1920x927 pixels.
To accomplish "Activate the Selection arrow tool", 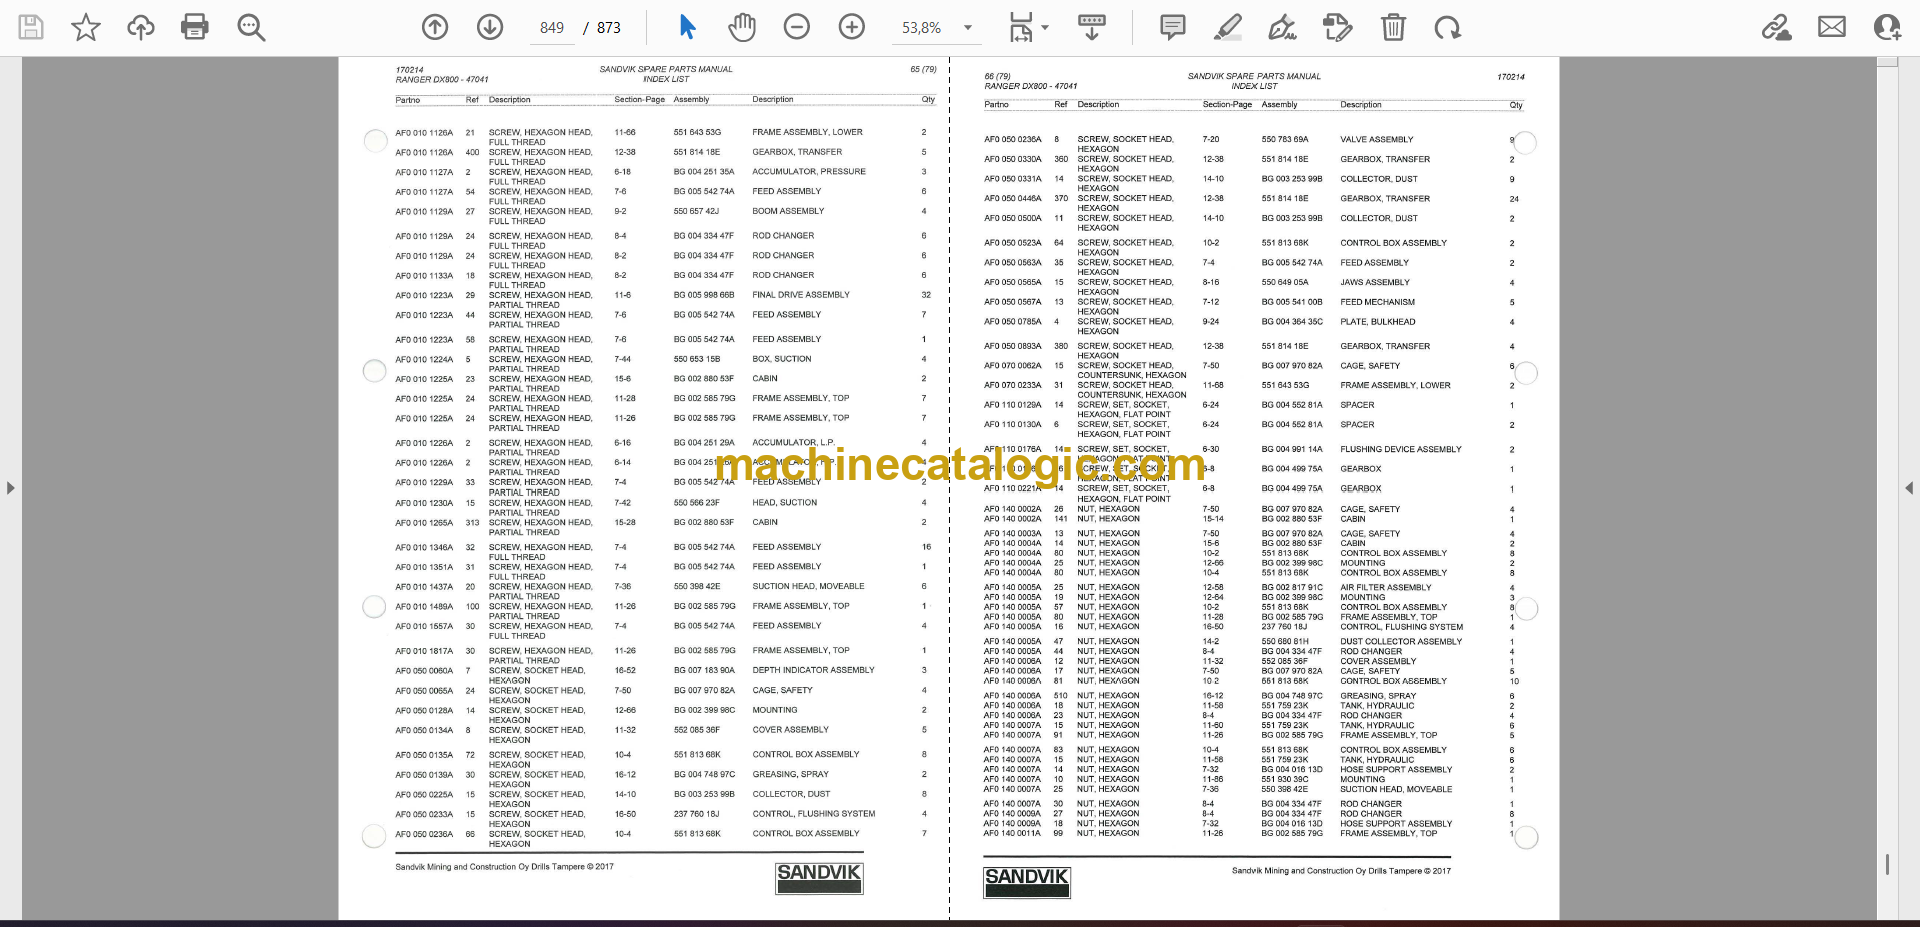I will point(687,27).
